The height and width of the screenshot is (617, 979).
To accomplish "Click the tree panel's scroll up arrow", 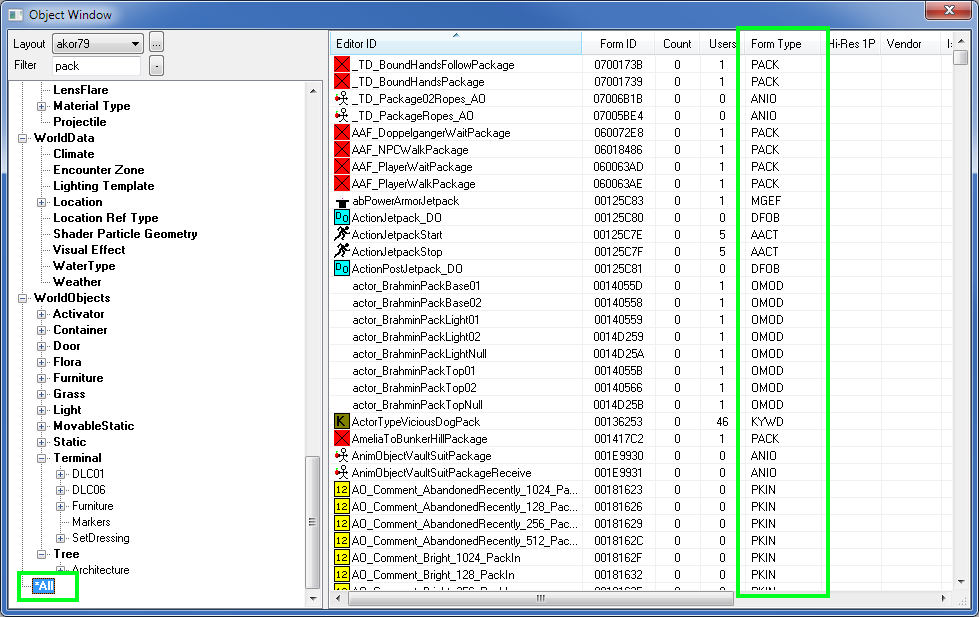I will [x=312, y=91].
